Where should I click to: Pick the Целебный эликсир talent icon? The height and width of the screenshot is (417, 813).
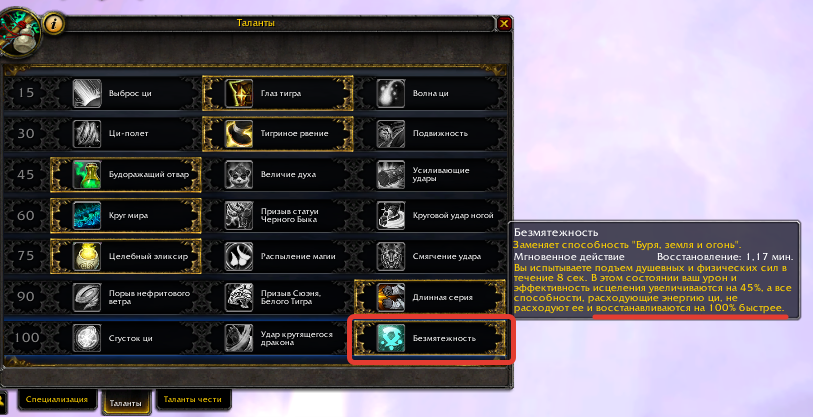click(x=87, y=256)
